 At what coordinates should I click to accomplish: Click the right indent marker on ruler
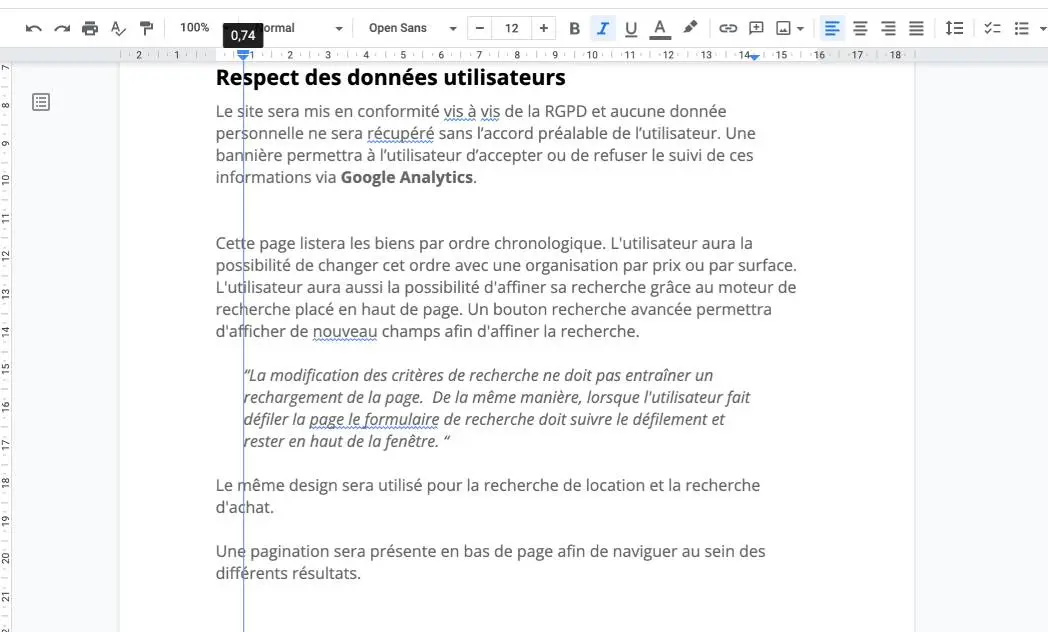755,57
